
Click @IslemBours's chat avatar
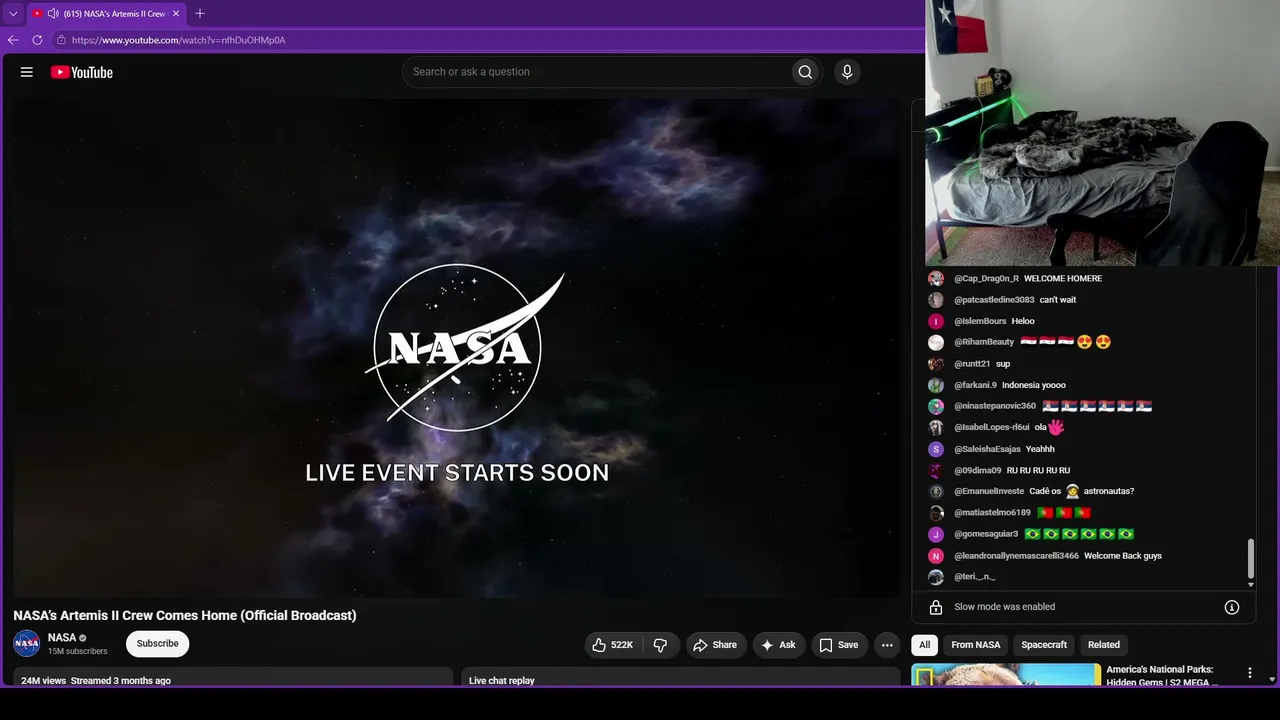936,321
